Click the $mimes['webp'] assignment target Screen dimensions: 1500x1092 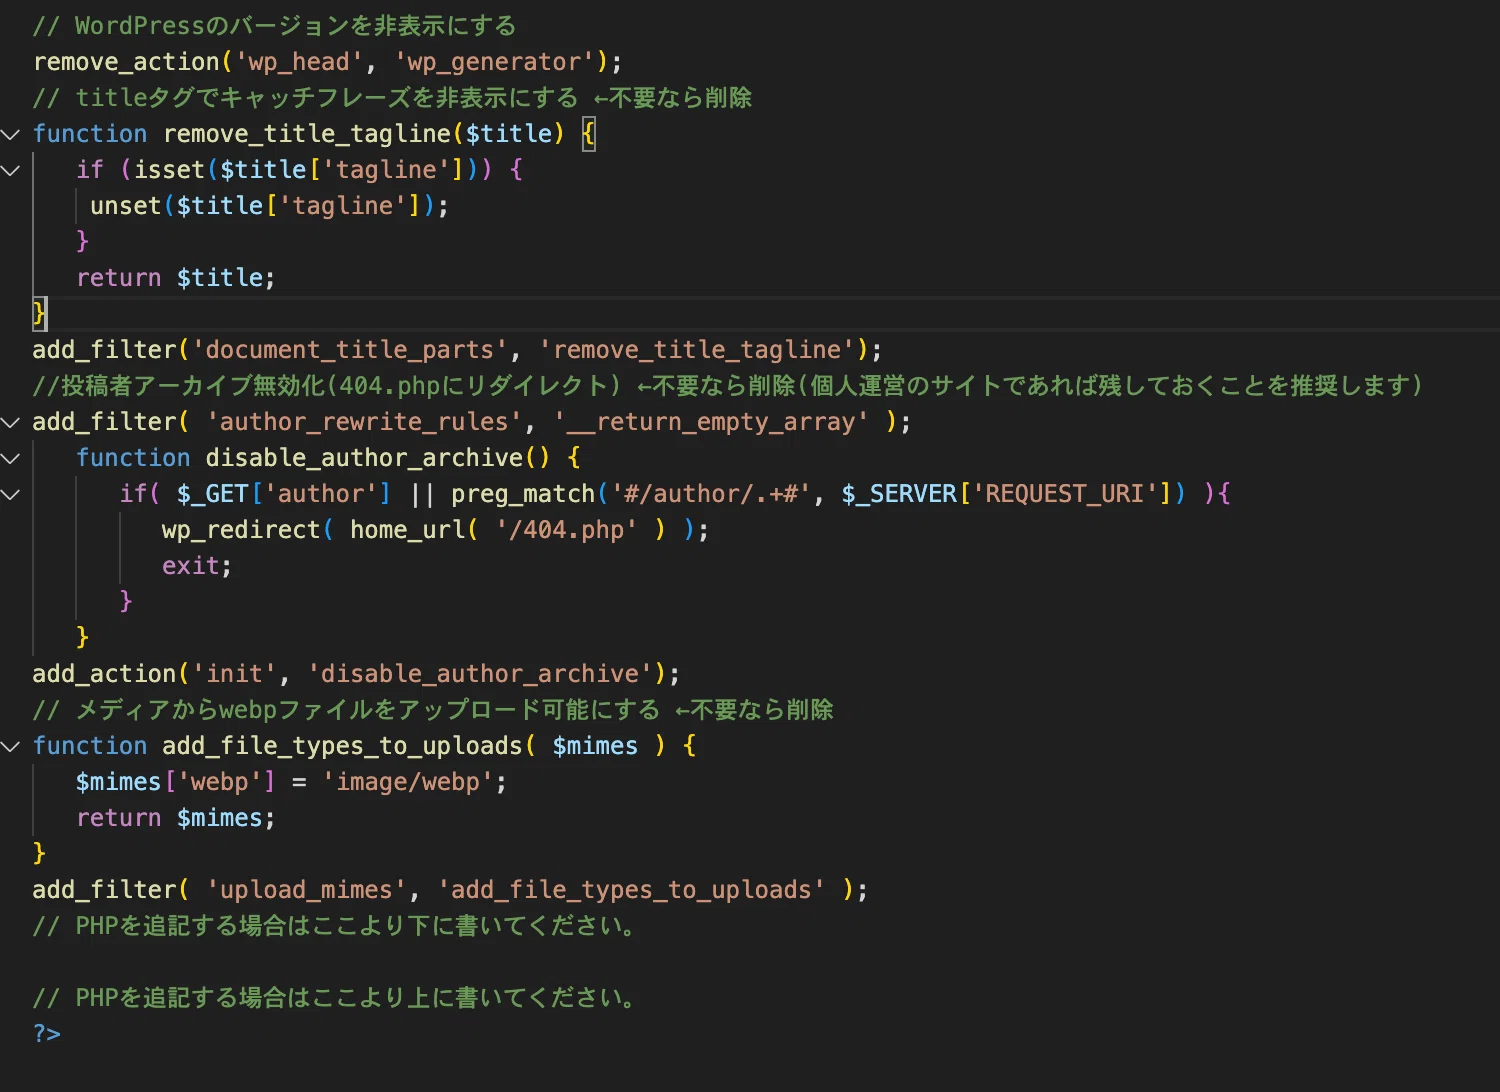pyautogui.click(x=176, y=782)
